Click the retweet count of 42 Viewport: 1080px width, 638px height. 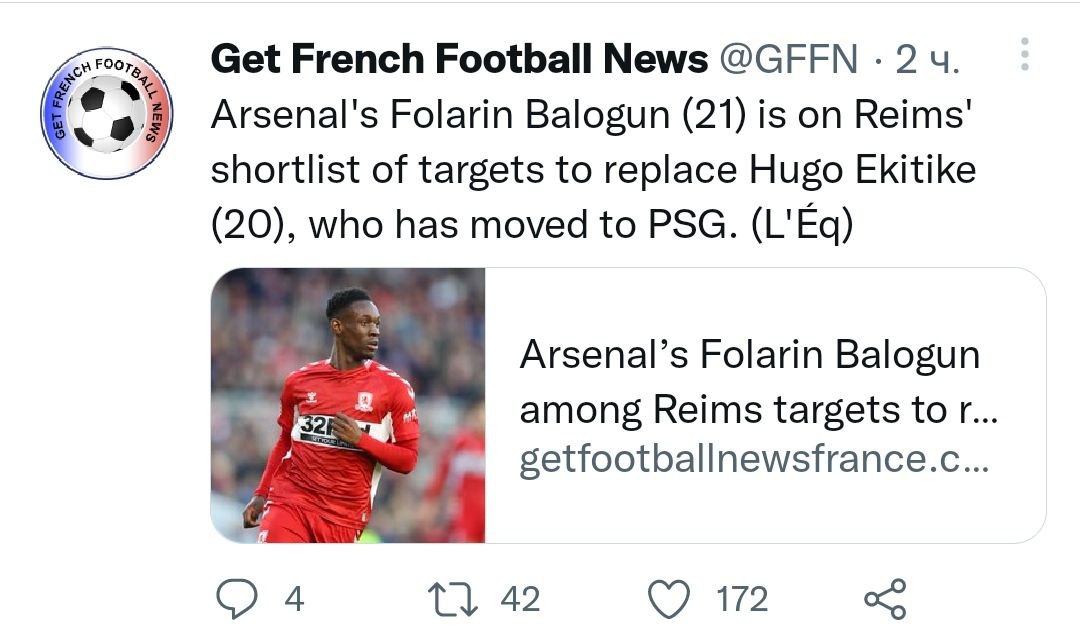(x=519, y=599)
